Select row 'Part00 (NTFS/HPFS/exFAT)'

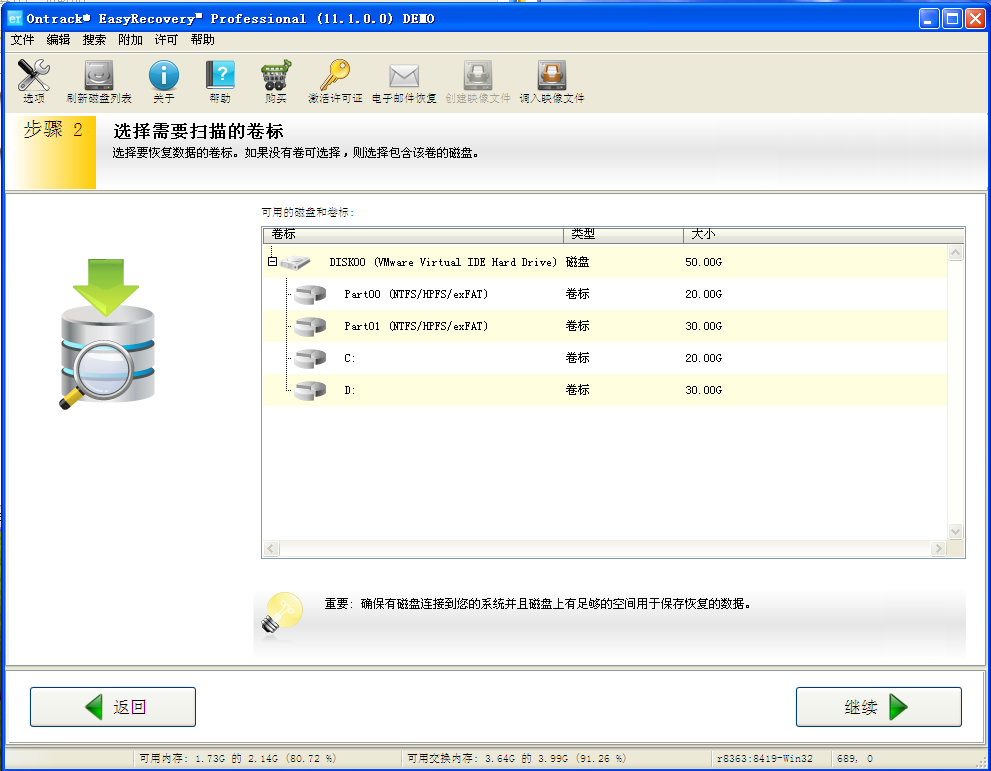605,294
